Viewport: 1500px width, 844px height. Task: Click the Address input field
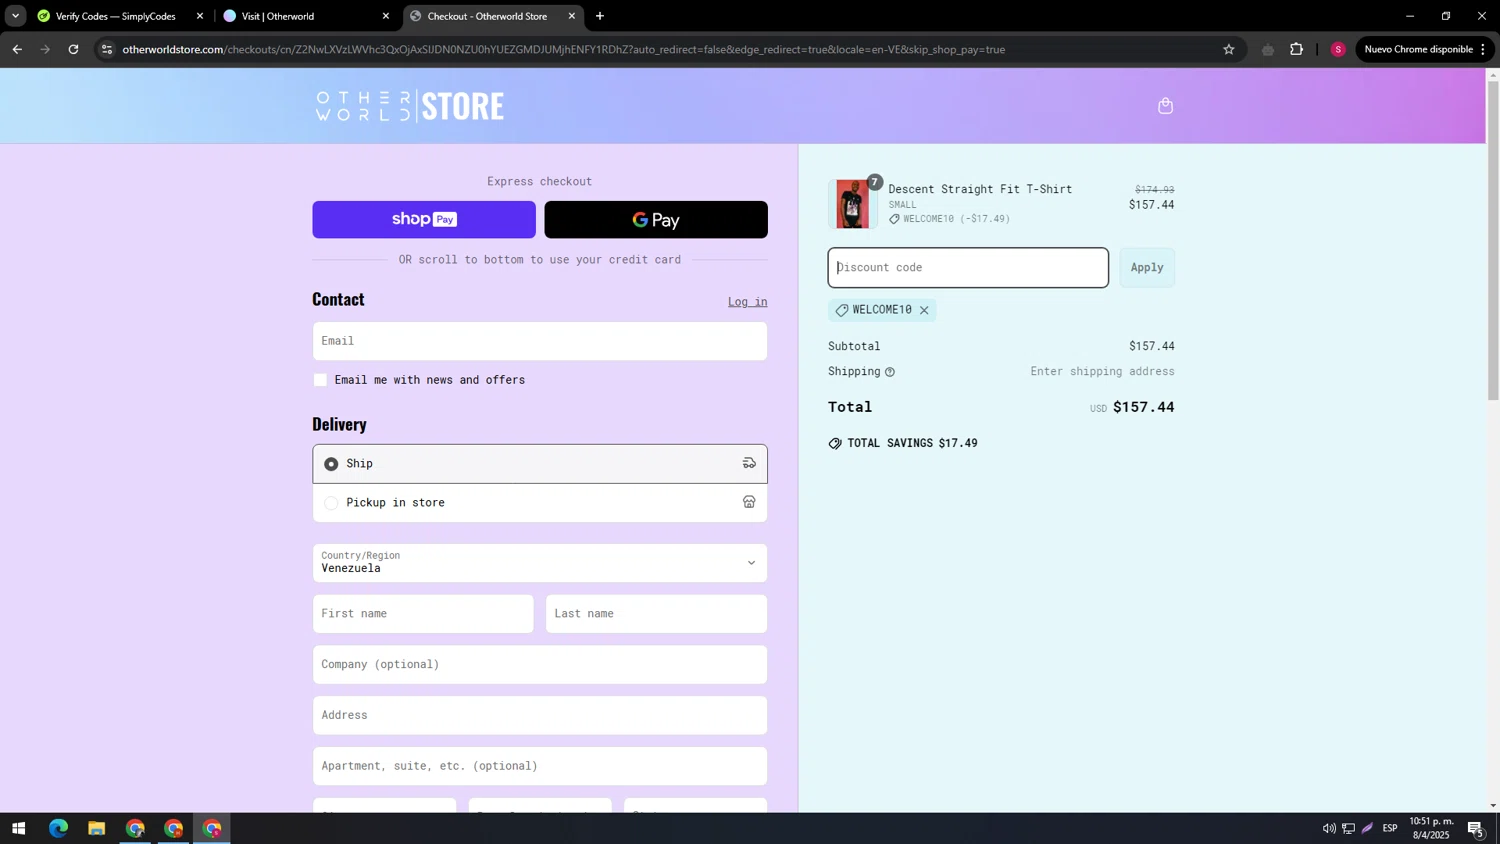540,716
